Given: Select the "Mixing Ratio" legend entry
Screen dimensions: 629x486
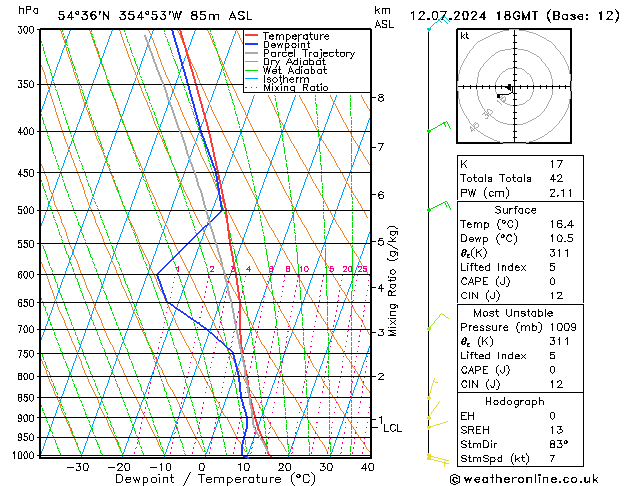Looking at the screenshot, I should pyautogui.click(x=296, y=88).
